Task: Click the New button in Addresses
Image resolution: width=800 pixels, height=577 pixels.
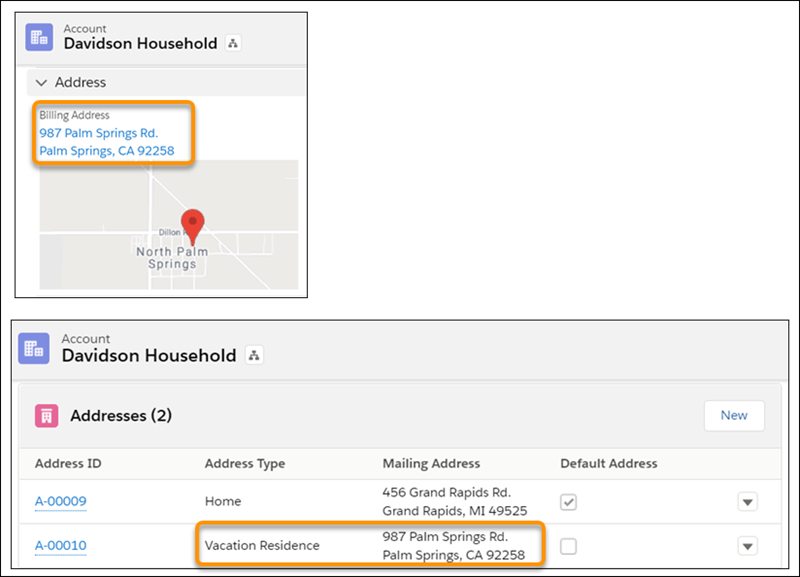Action: 734,415
